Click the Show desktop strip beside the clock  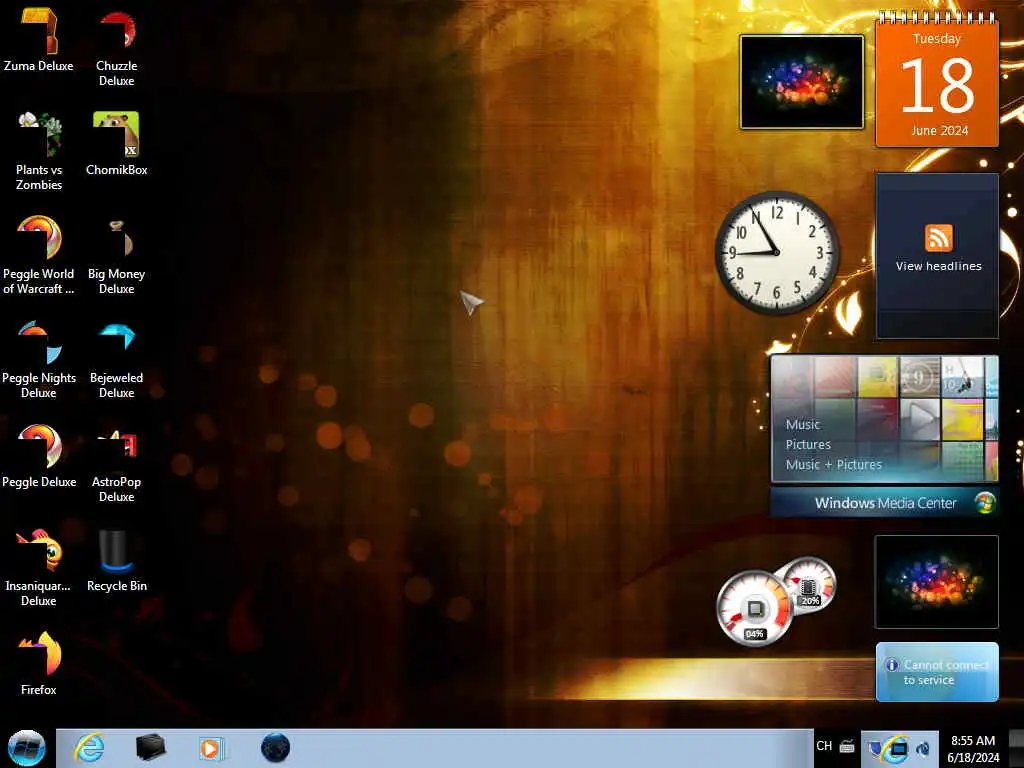point(1016,748)
